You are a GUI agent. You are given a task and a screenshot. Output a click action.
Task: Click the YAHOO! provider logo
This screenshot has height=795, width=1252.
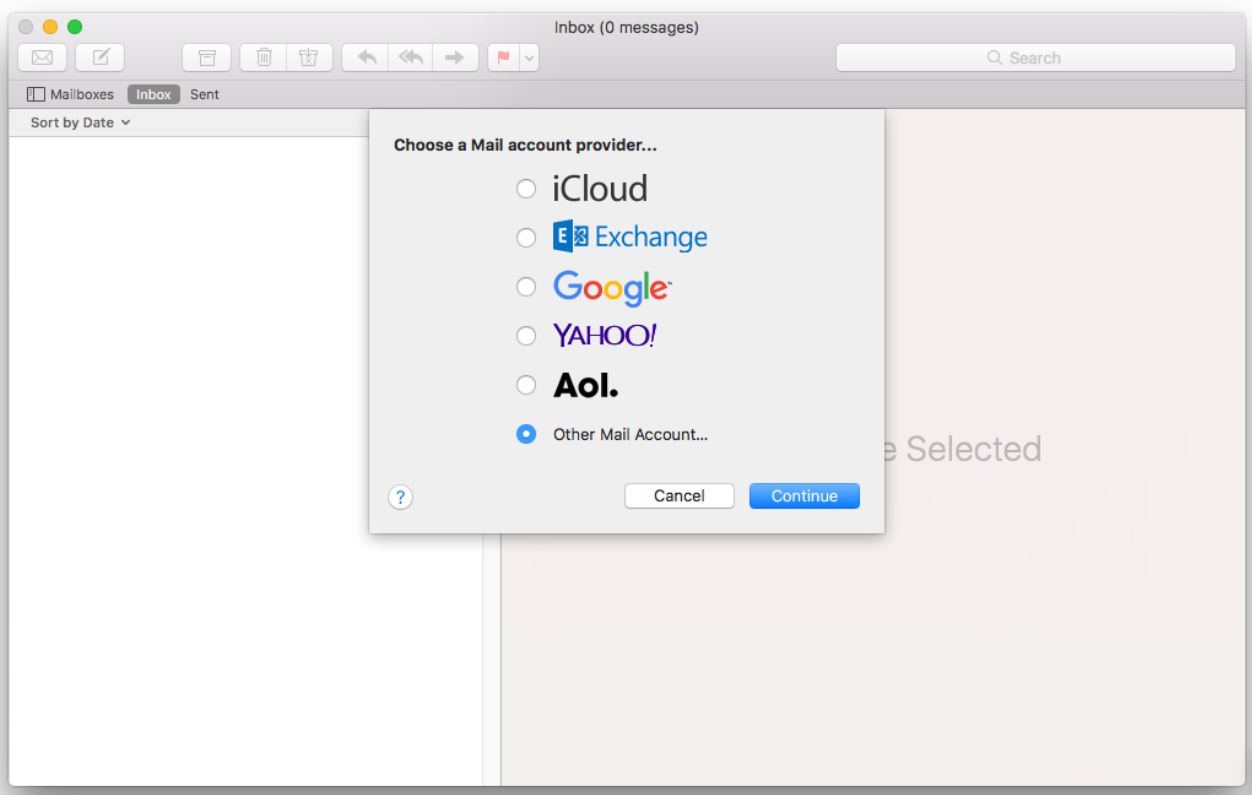[x=604, y=337]
